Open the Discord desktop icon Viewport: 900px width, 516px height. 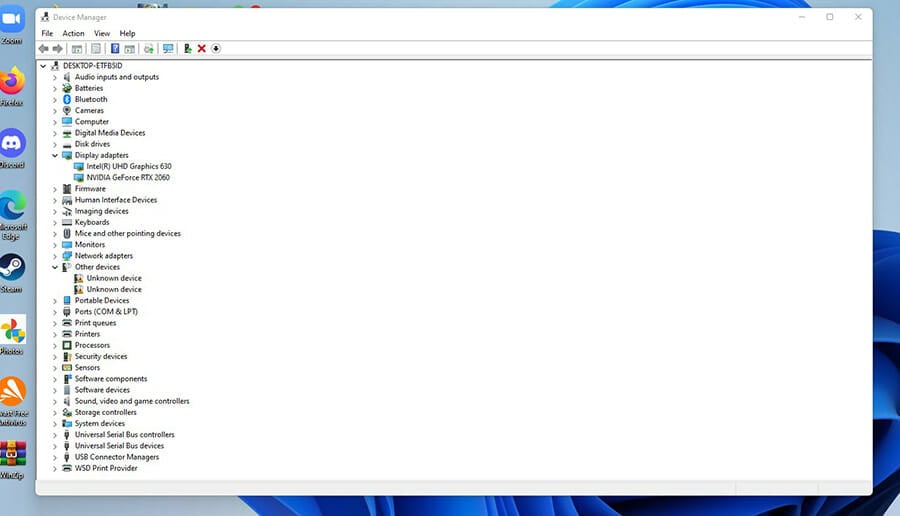click(12, 148)
